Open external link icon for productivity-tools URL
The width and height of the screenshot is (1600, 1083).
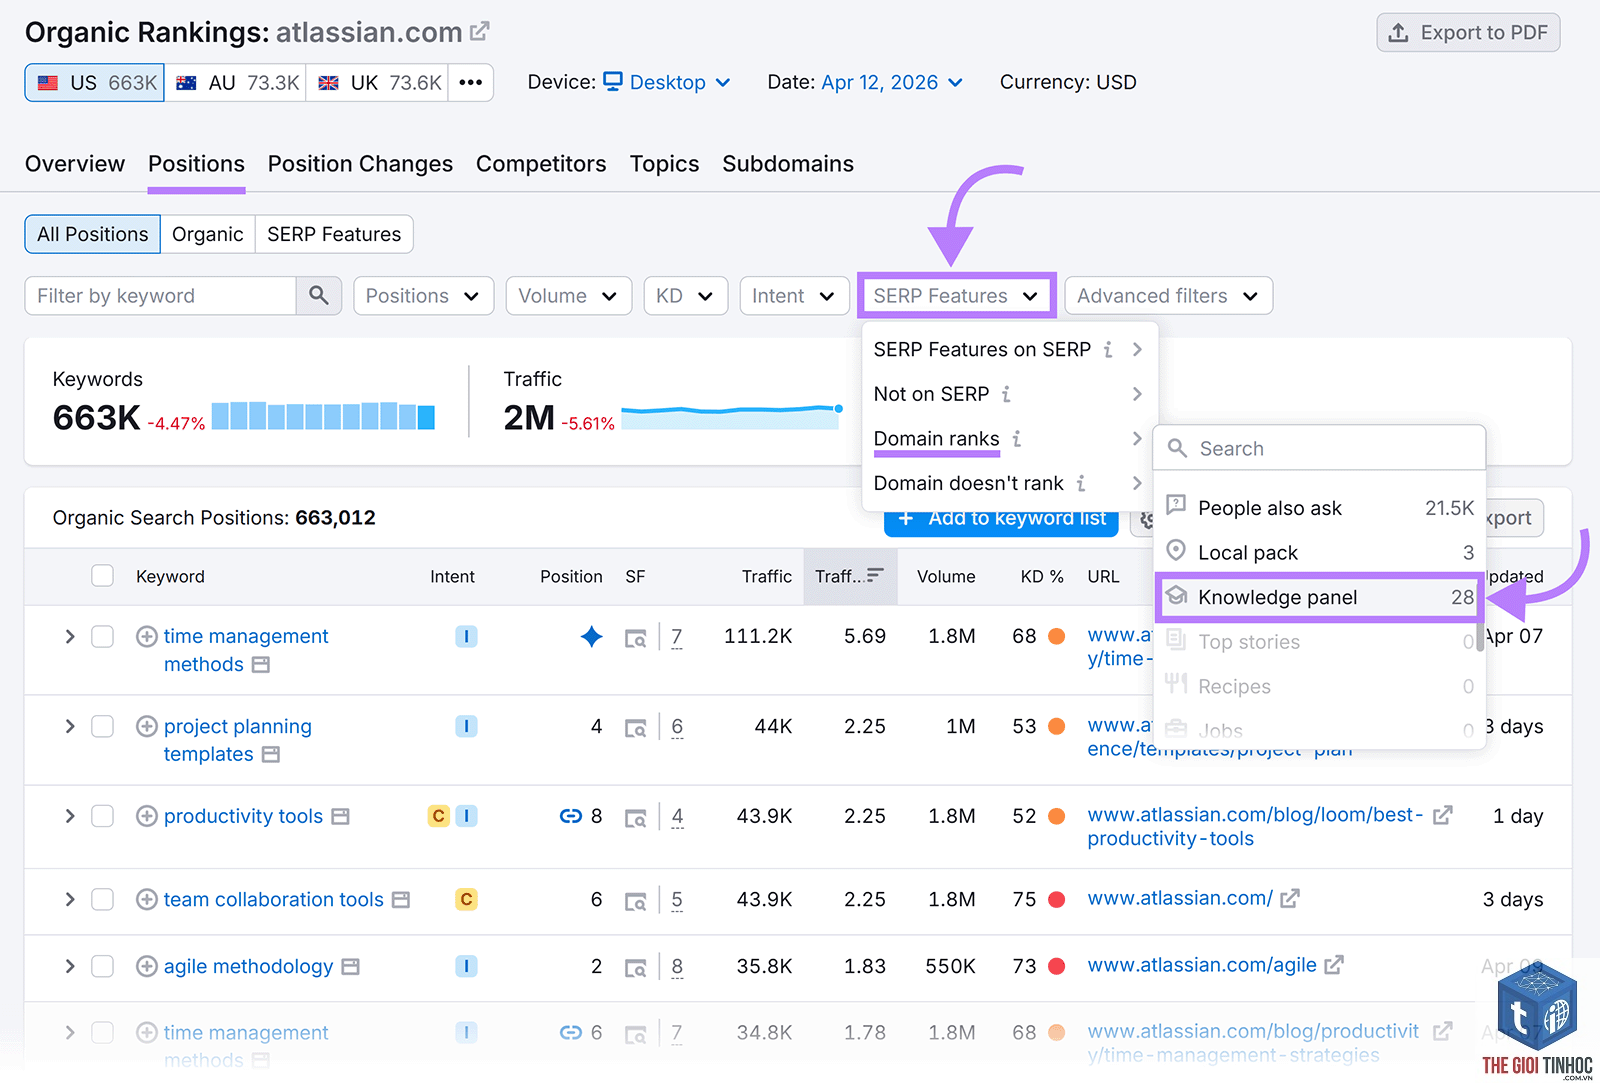point(1442,815)
